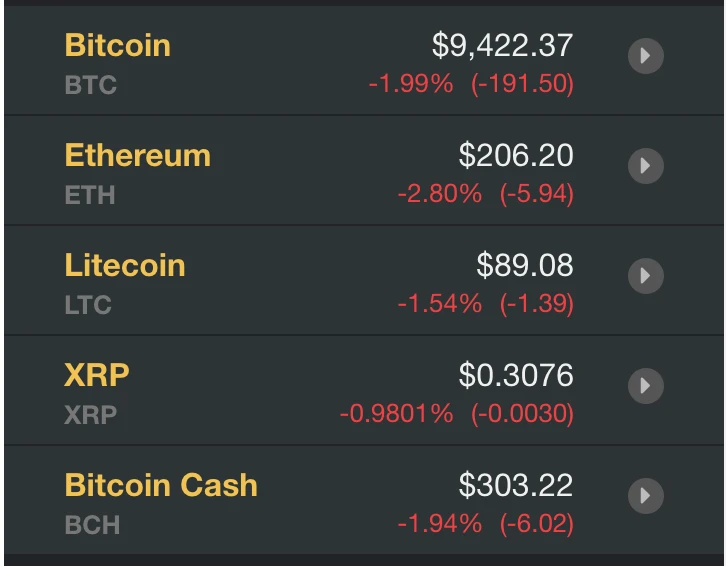The image size is (726, 566).
Task: Tap Bitcoin's -1.99% change value
Action: tap(410, 85)
